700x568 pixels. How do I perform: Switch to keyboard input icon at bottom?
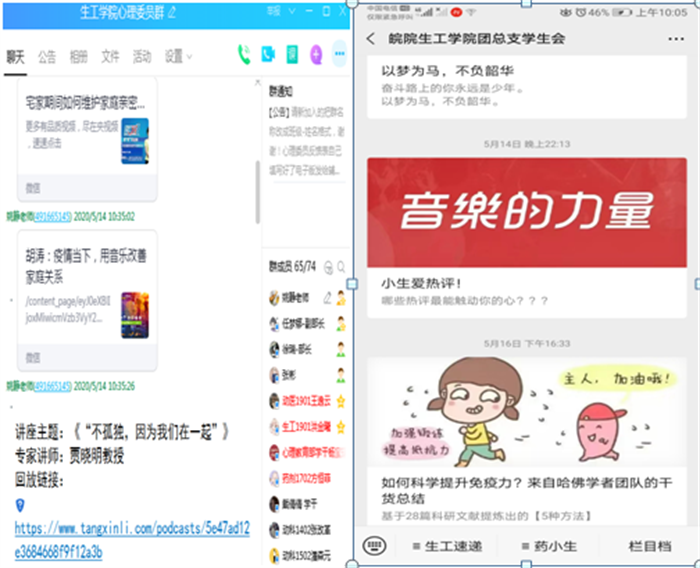pos(375,546)
